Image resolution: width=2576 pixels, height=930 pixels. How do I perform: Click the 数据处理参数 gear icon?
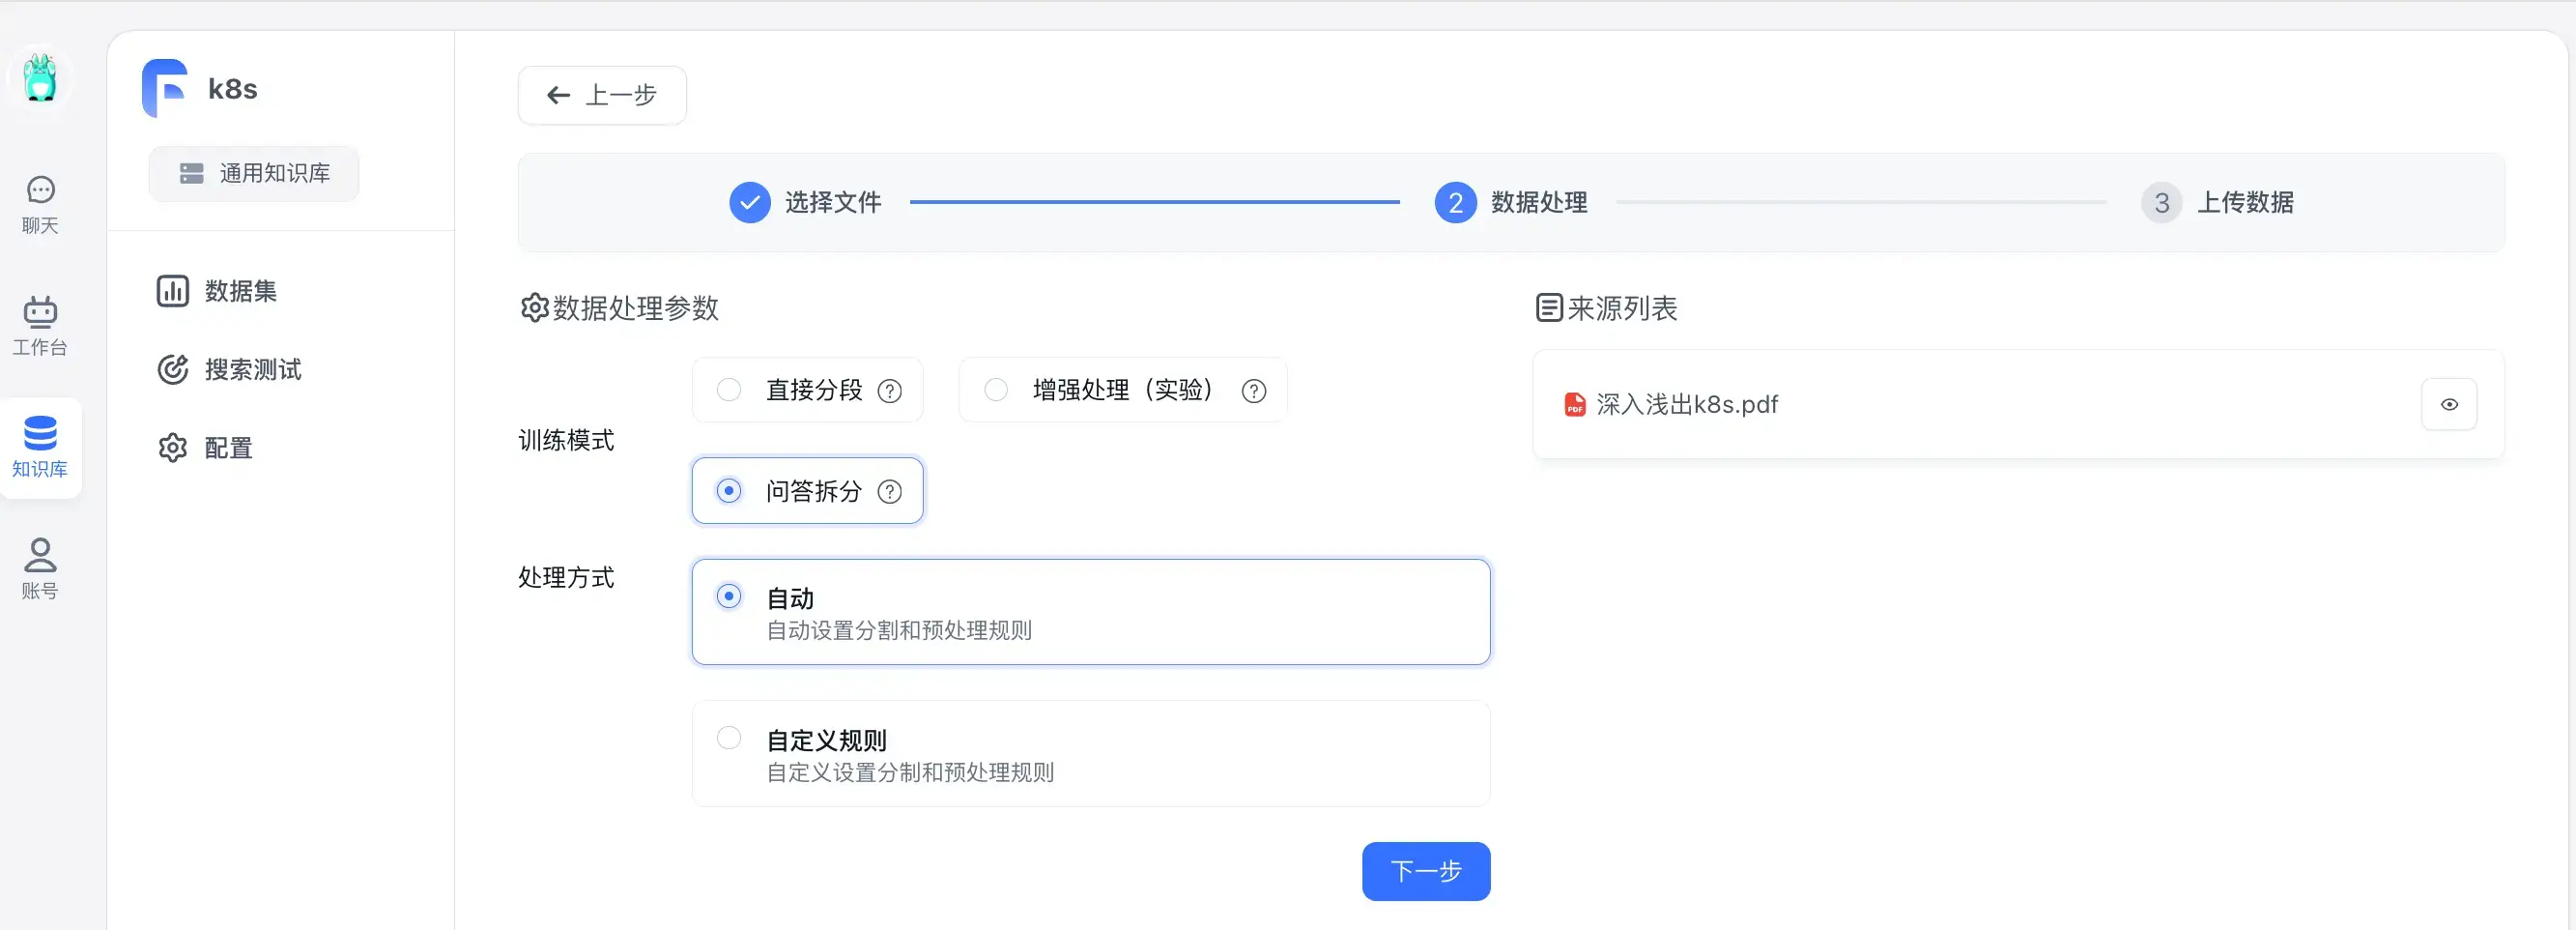pyautogui.click(x=534, y=308)
